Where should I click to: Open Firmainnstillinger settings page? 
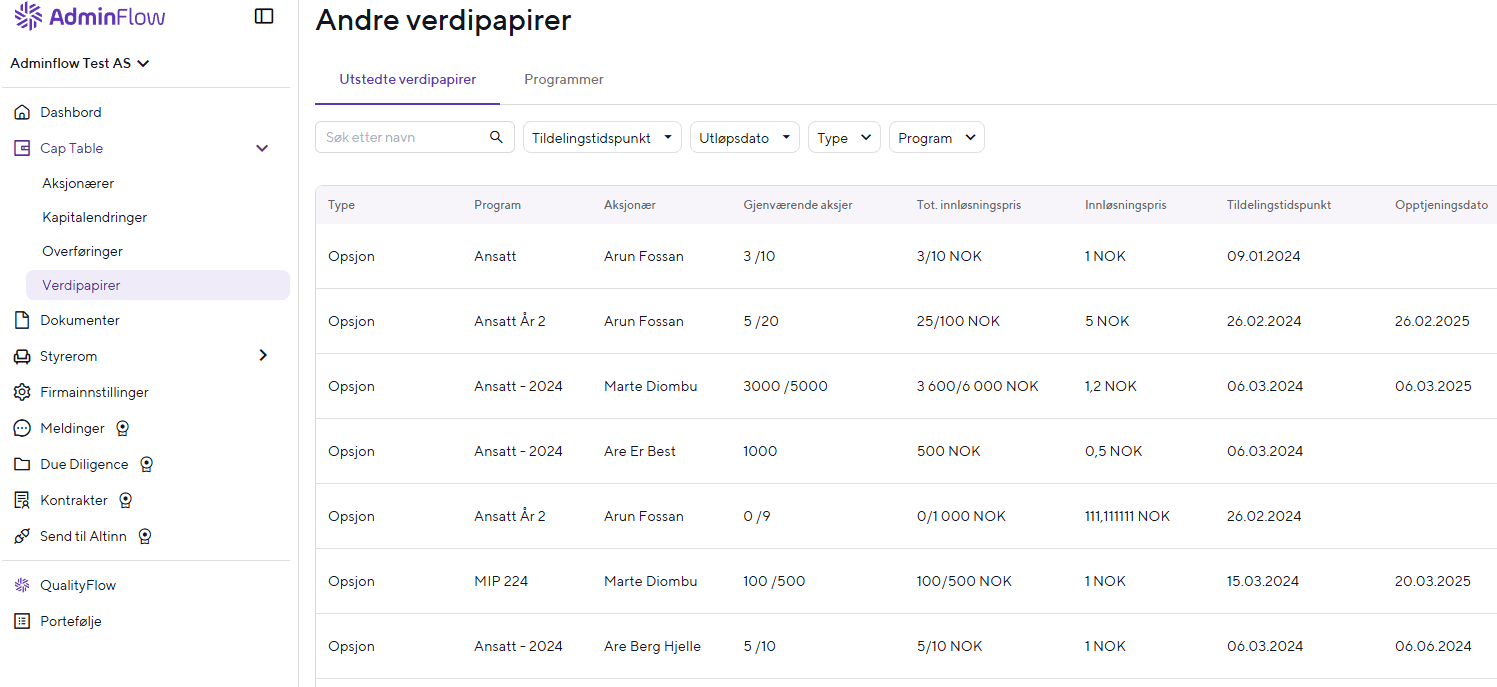94,392
